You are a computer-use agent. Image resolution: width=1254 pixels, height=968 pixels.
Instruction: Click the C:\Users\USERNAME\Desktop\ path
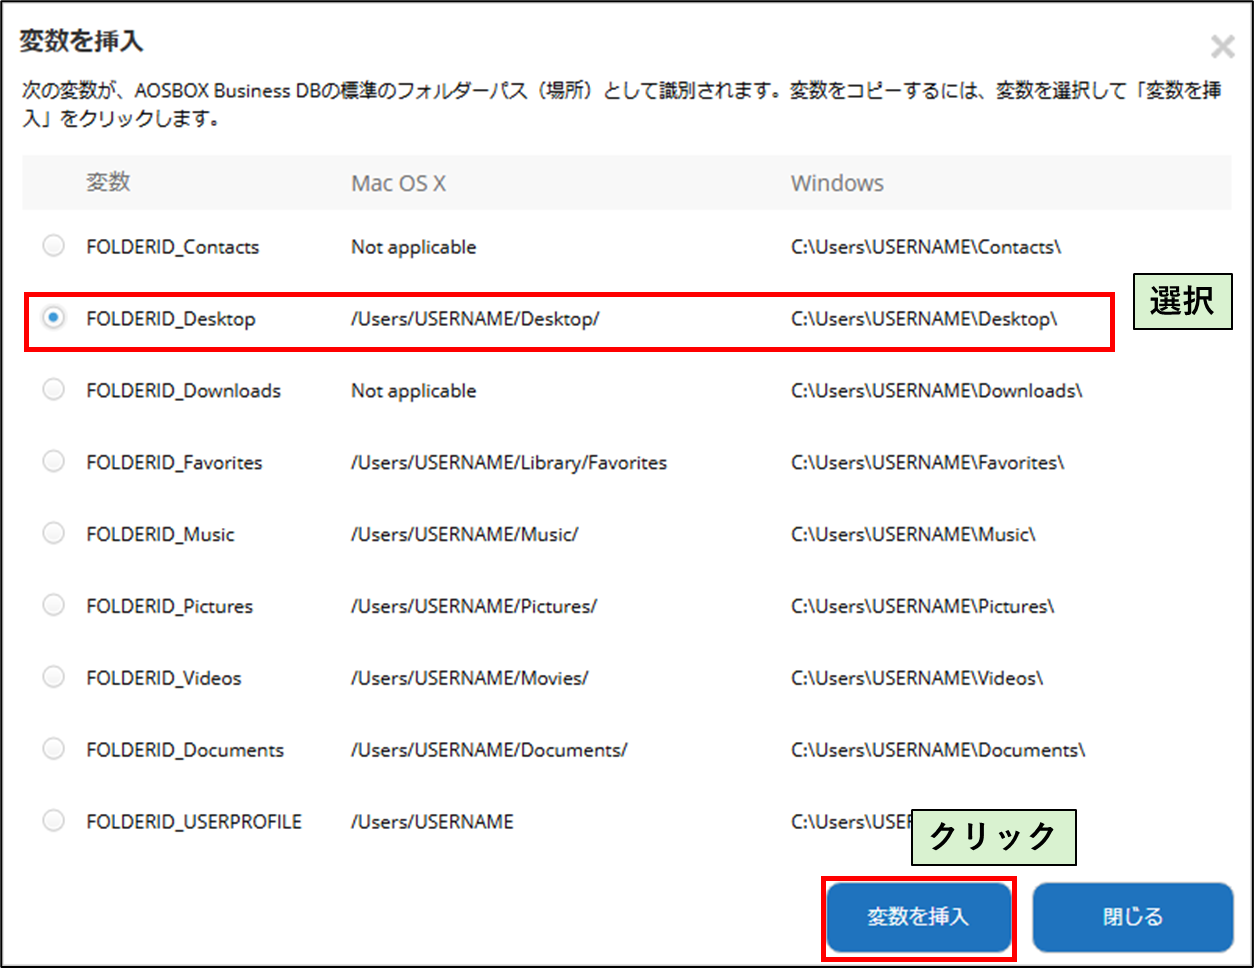[924, 319]
